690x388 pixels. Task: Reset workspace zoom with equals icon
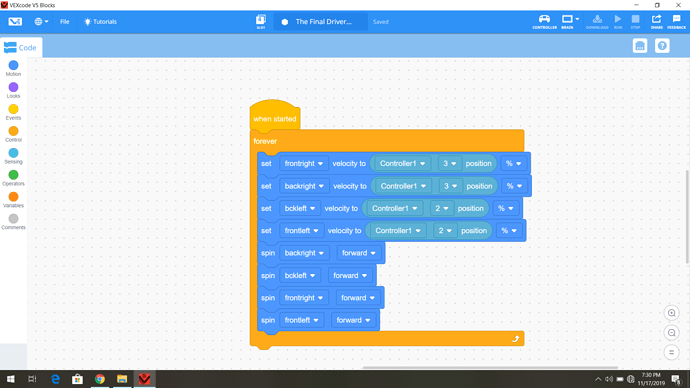point(672,352)
